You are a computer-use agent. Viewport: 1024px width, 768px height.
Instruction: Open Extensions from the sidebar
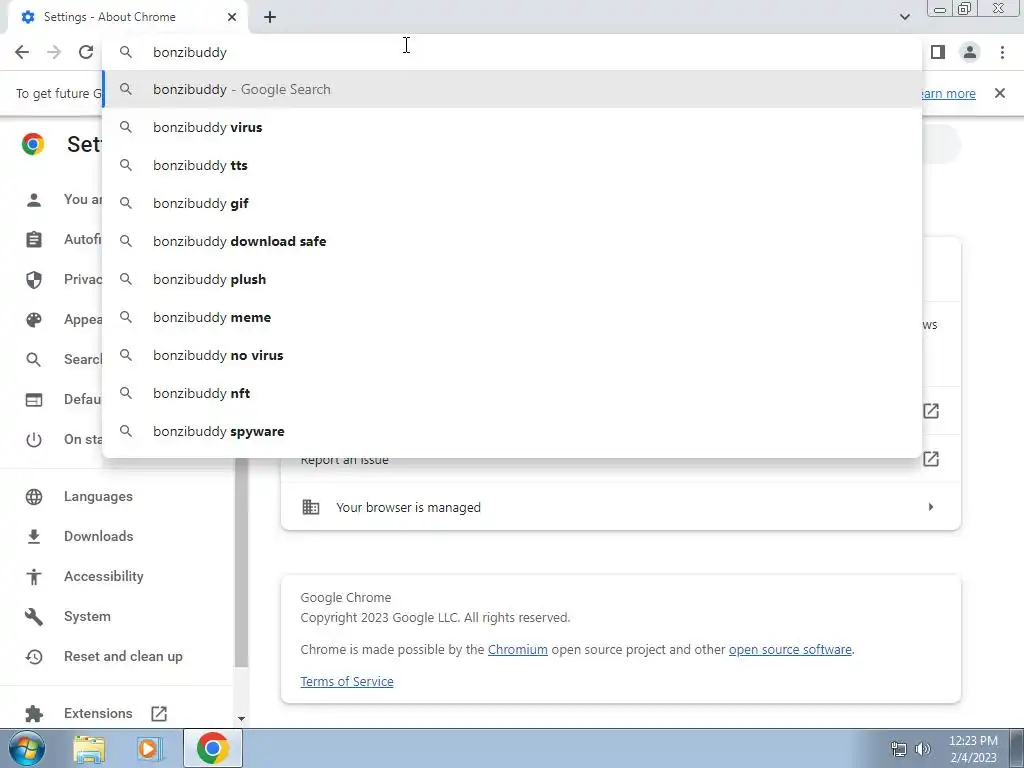pos(98,713)
